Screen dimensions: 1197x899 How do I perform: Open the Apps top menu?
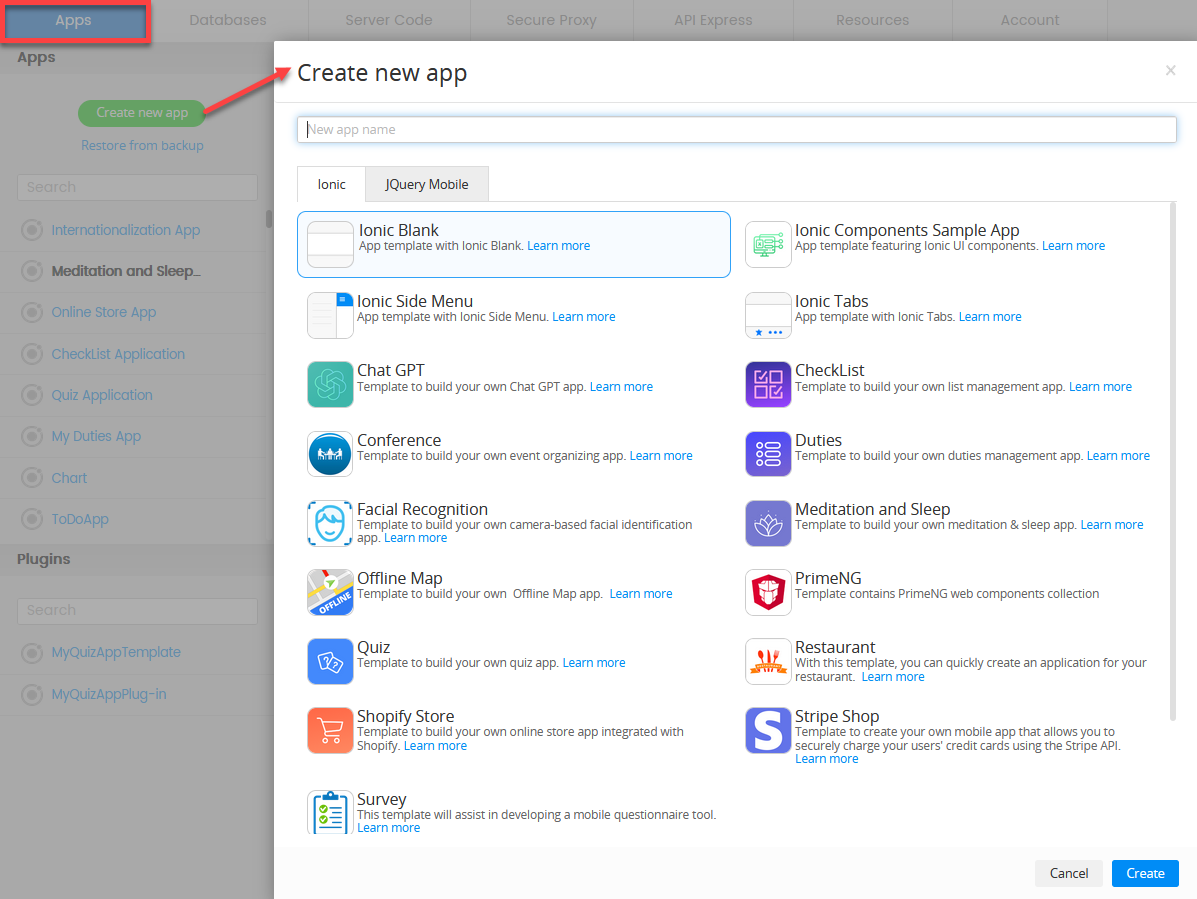pos(74,21)
